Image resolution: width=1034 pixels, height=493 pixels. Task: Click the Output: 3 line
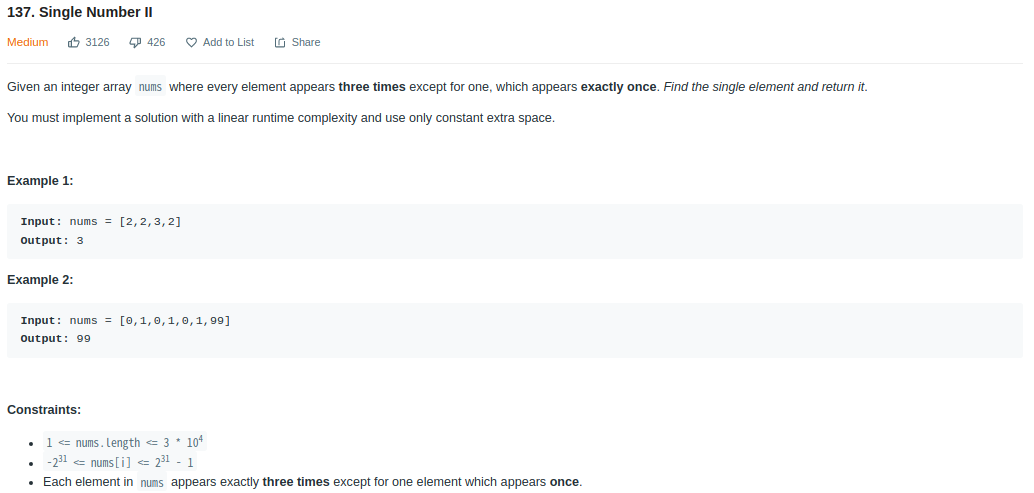click(x=52, y=241)
